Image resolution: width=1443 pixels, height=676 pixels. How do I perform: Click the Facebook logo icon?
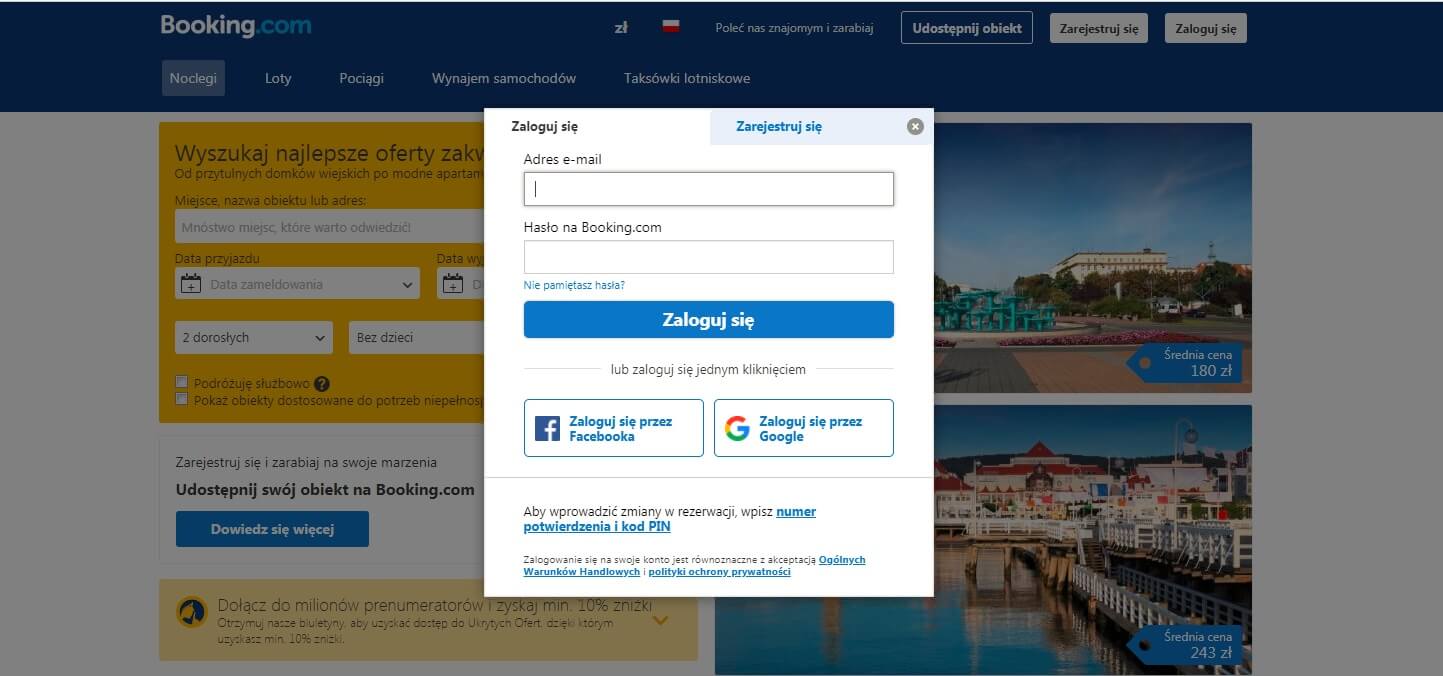[x=547, y=429]
